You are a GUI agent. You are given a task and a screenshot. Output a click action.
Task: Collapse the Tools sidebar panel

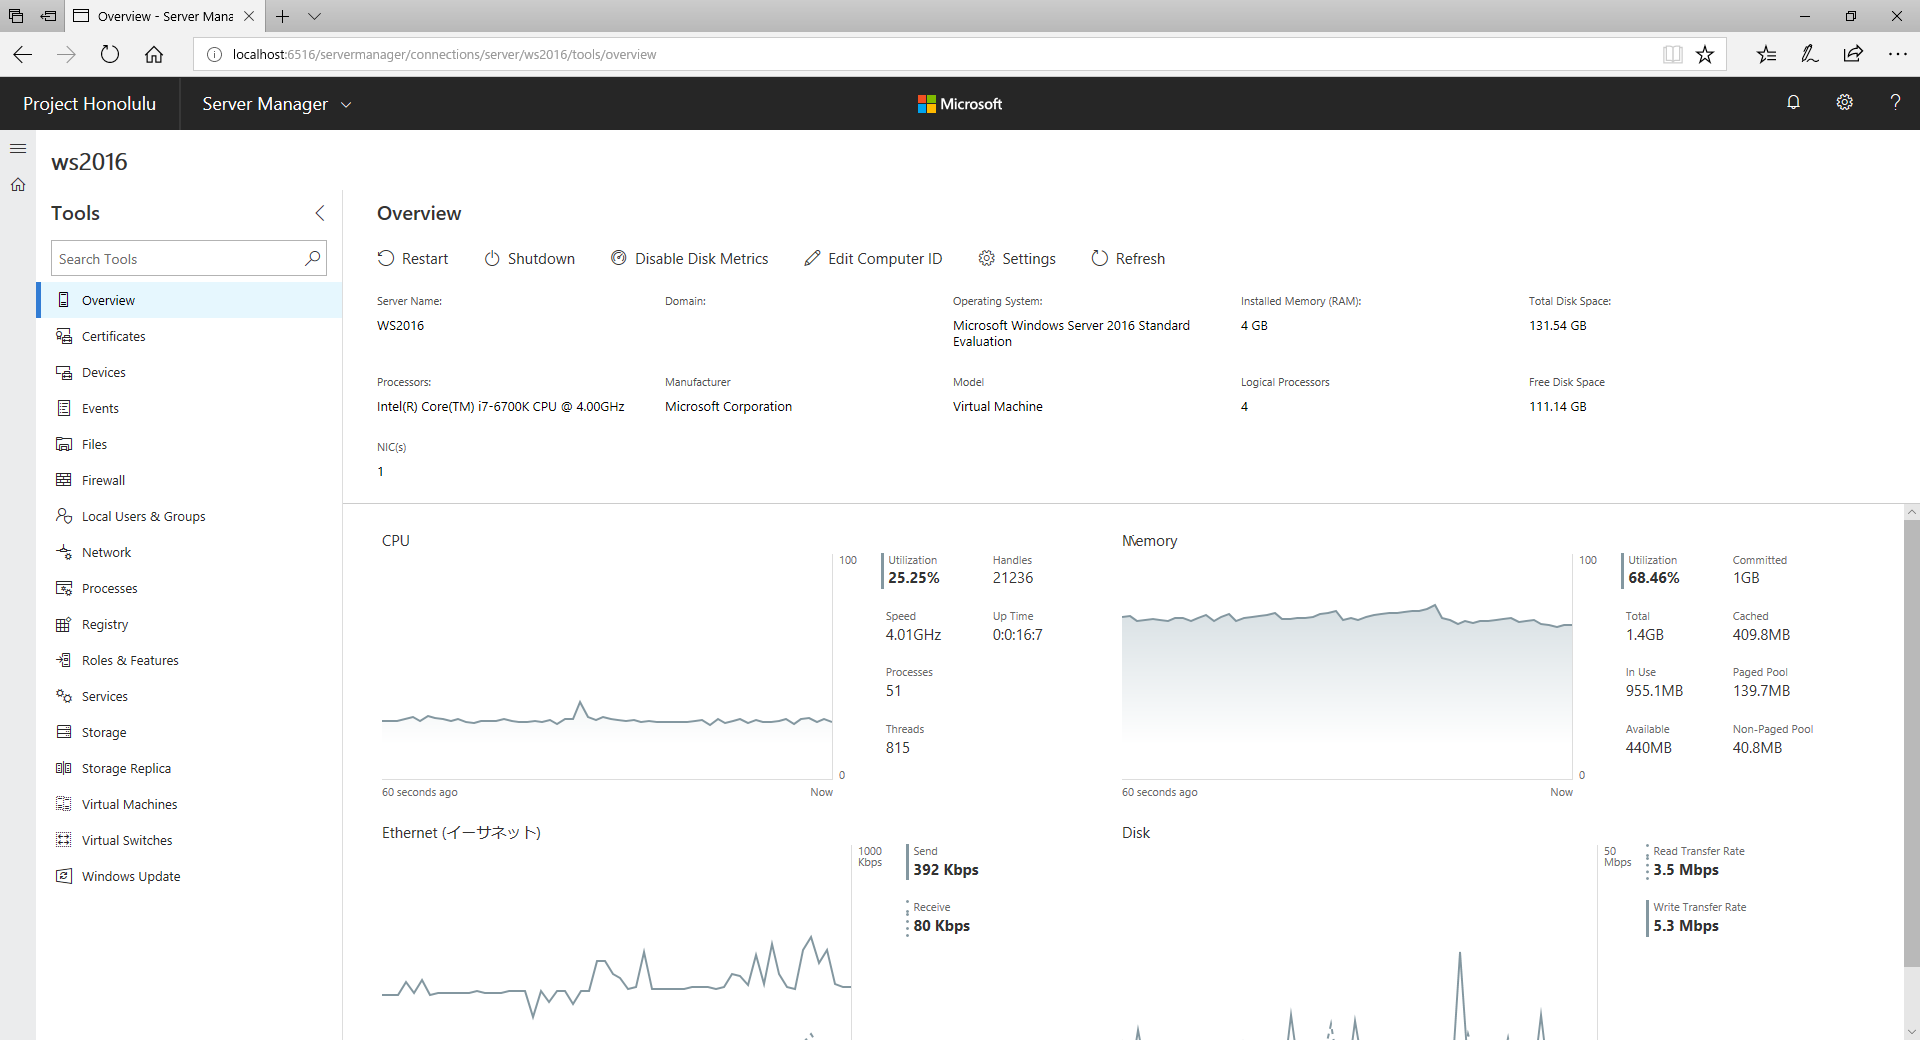click(319, 213)
